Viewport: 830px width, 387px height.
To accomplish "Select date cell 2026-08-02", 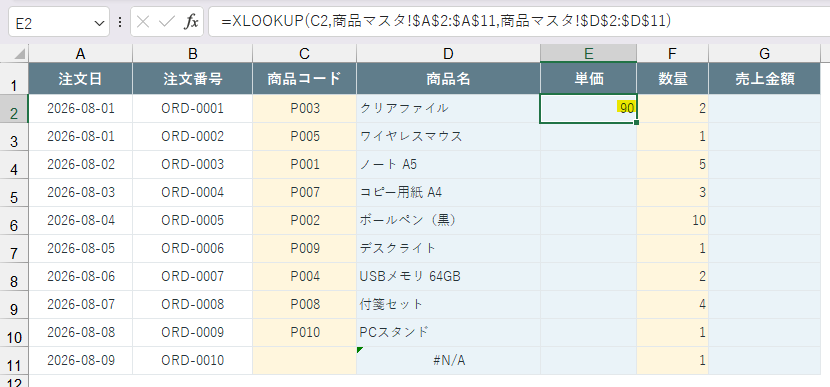I will pos(80,165).
